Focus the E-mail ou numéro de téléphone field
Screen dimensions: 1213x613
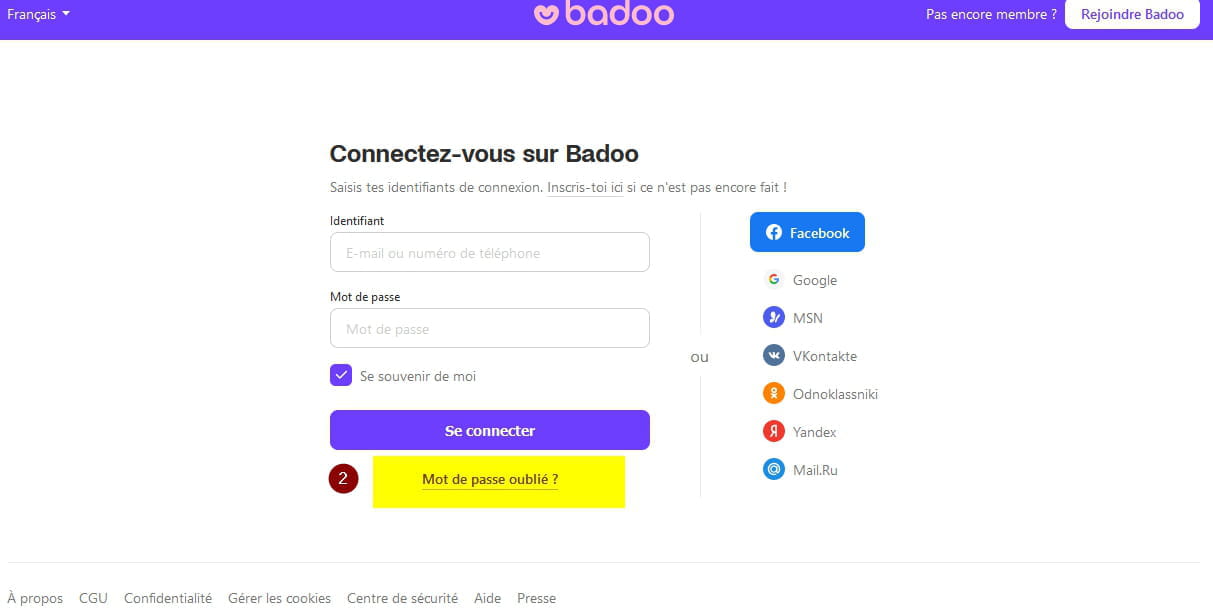490,252
